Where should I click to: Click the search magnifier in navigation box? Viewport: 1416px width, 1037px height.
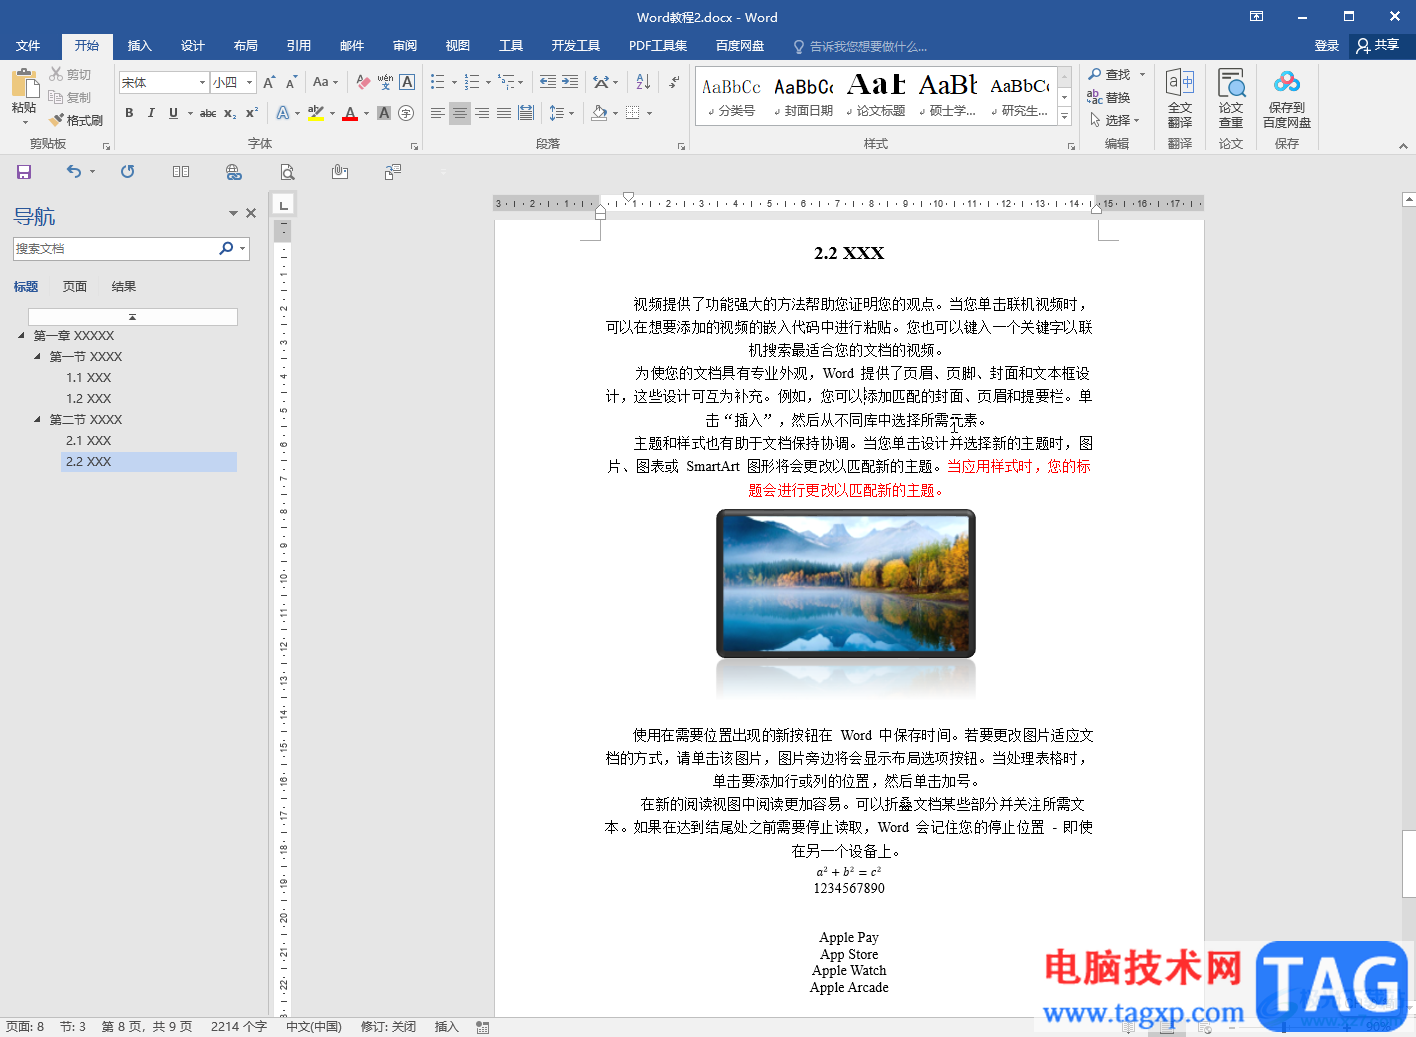click(x=226, y=248)
